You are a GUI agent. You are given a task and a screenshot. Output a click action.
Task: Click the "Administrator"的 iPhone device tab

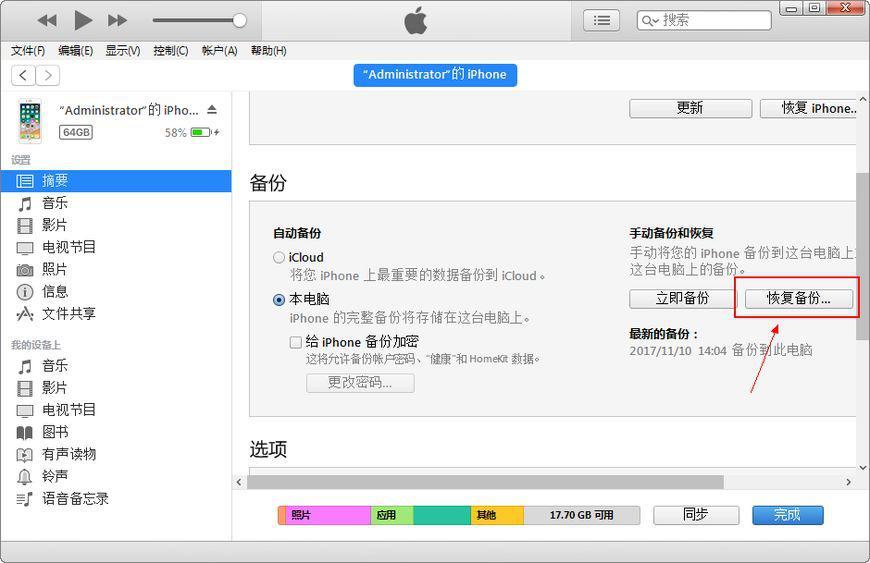coord(435,75)
